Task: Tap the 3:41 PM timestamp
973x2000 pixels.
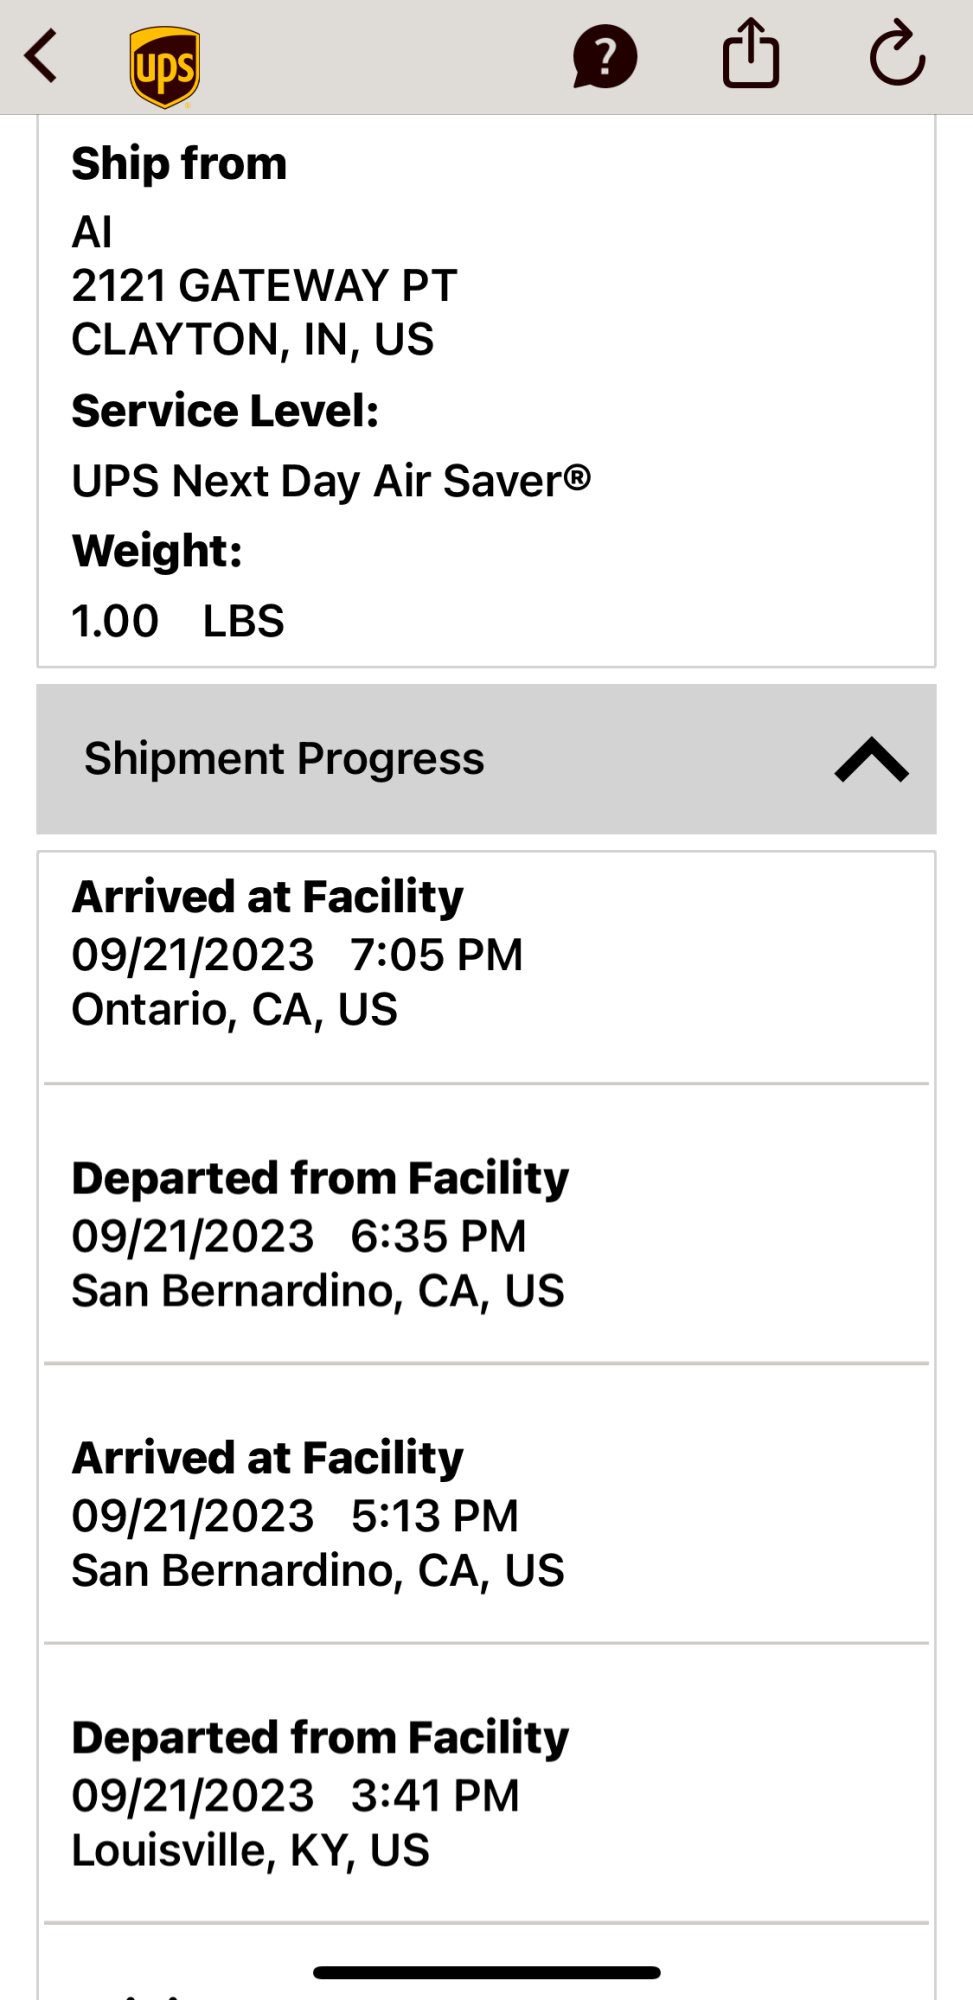Action: coord(435,1796)
